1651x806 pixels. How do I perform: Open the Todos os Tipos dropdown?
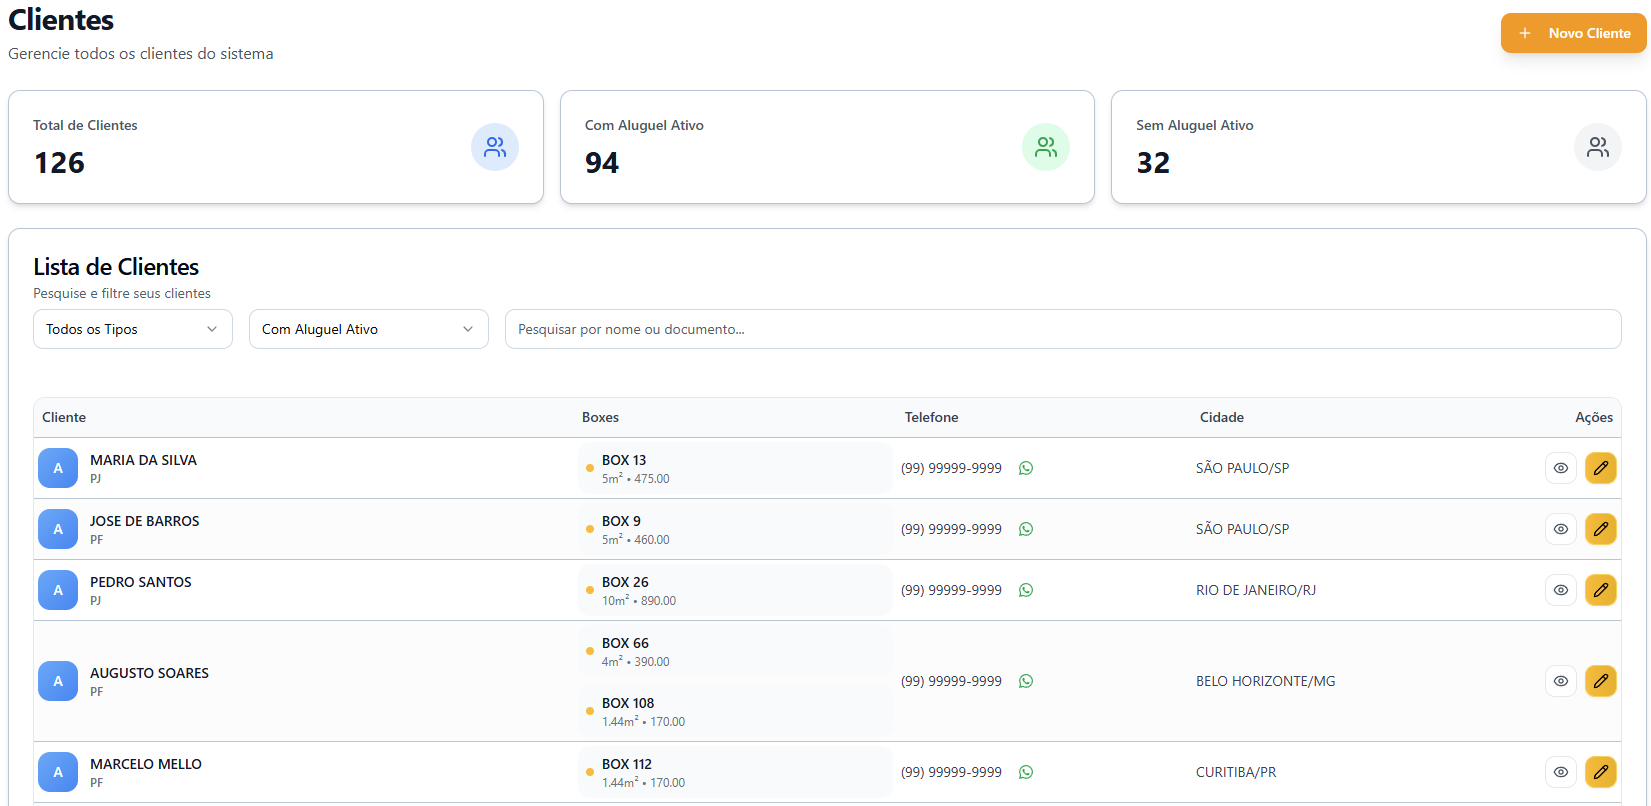pyautogui.click(x=132, y=329)
